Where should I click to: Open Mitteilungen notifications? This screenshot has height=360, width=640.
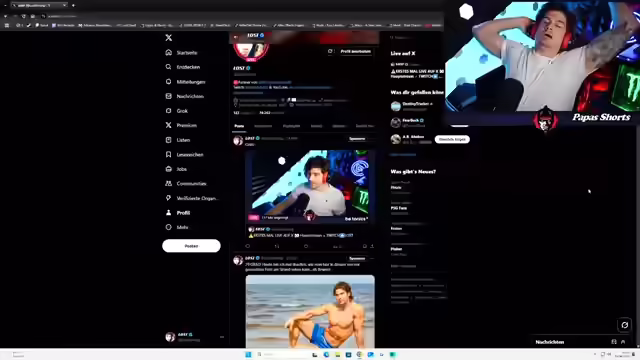185,82
